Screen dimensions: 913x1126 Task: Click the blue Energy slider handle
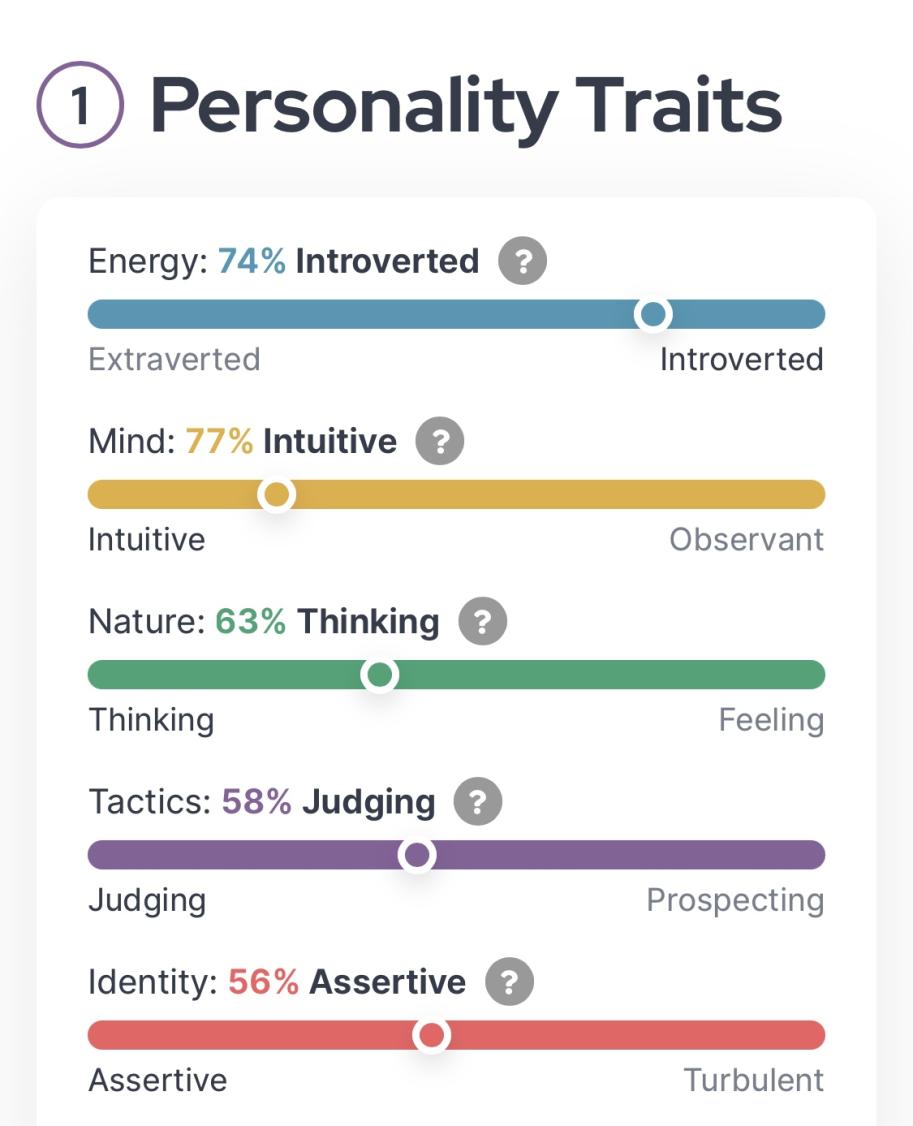click(x=653, y=315)
